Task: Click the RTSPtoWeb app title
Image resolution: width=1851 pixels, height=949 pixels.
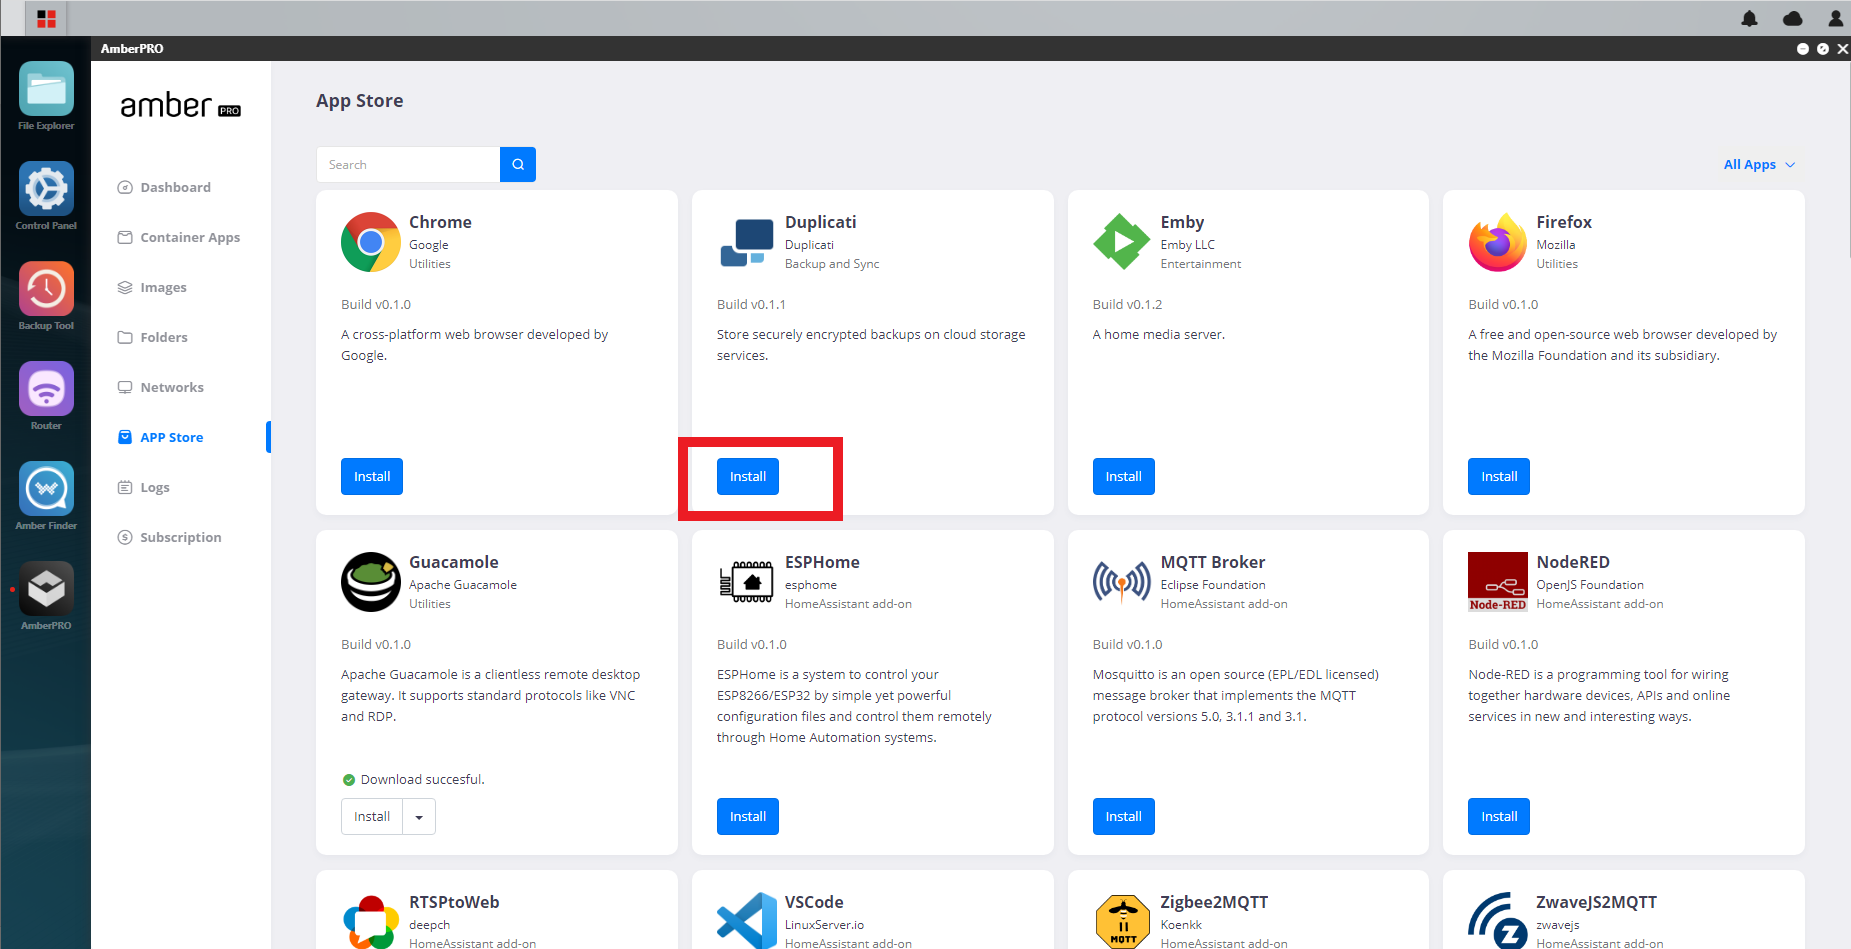Action: [454, 902]
